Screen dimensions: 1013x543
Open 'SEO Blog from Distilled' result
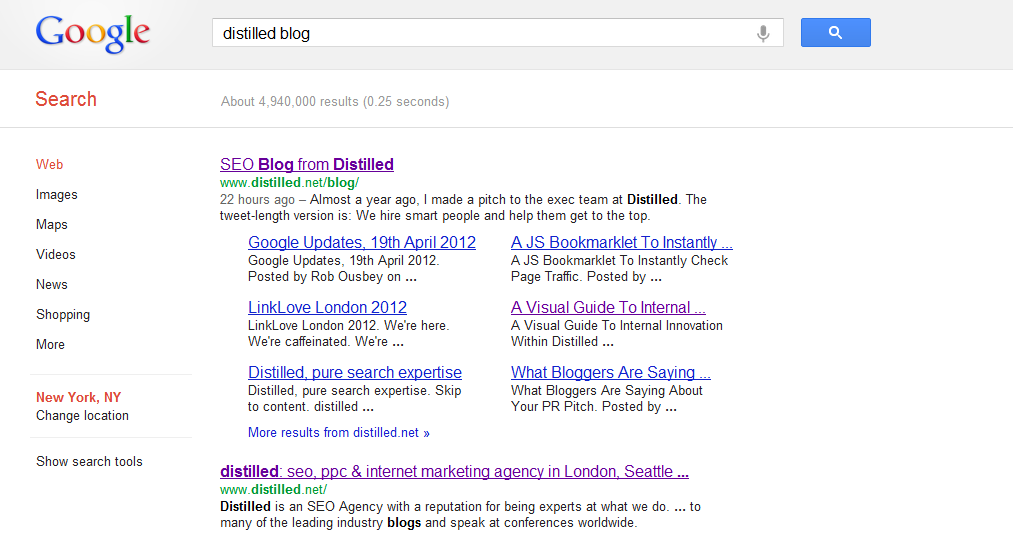307,164
